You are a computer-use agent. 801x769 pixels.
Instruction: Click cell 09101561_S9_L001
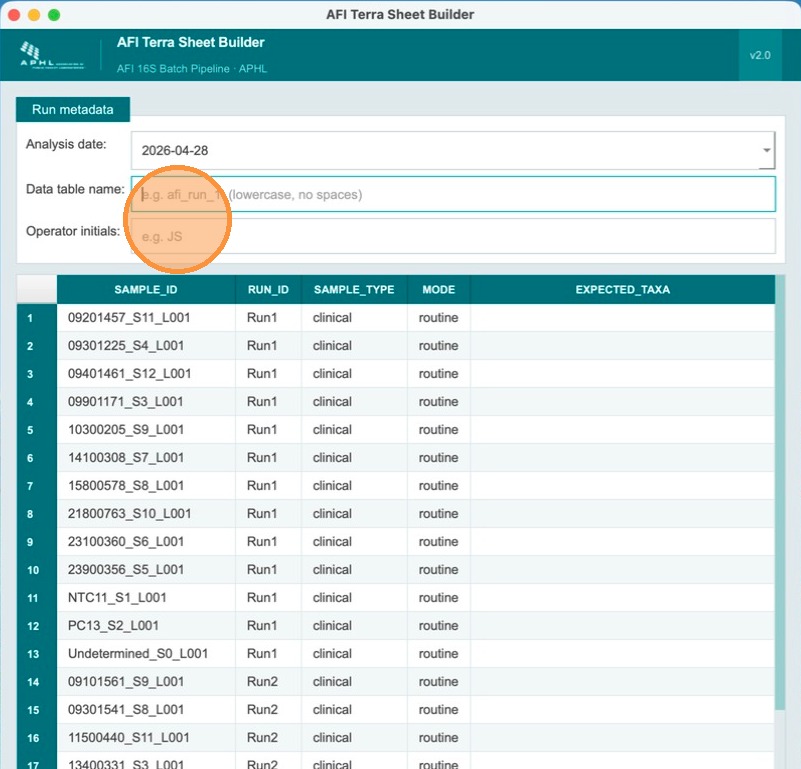146,682
